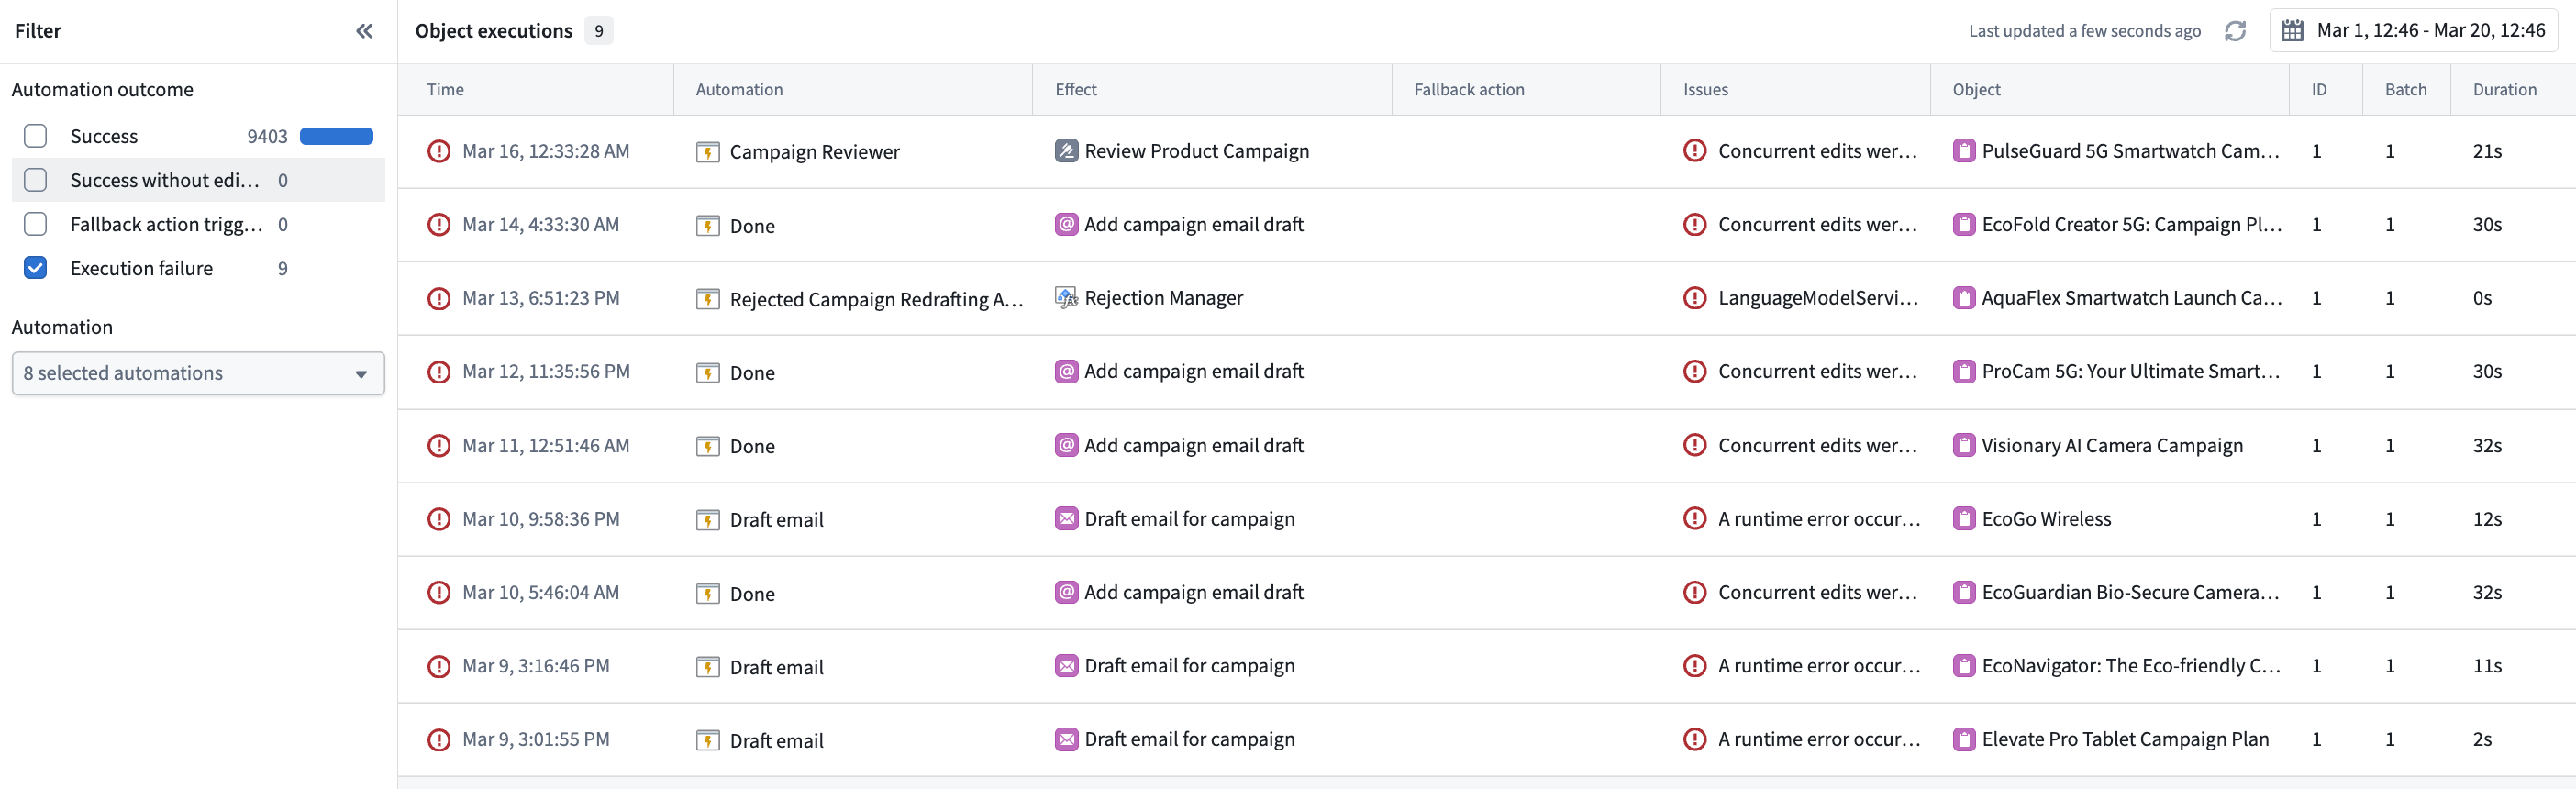Click Campaign Reviewer automation icon

pyautogui.click(x=708, y=152)
